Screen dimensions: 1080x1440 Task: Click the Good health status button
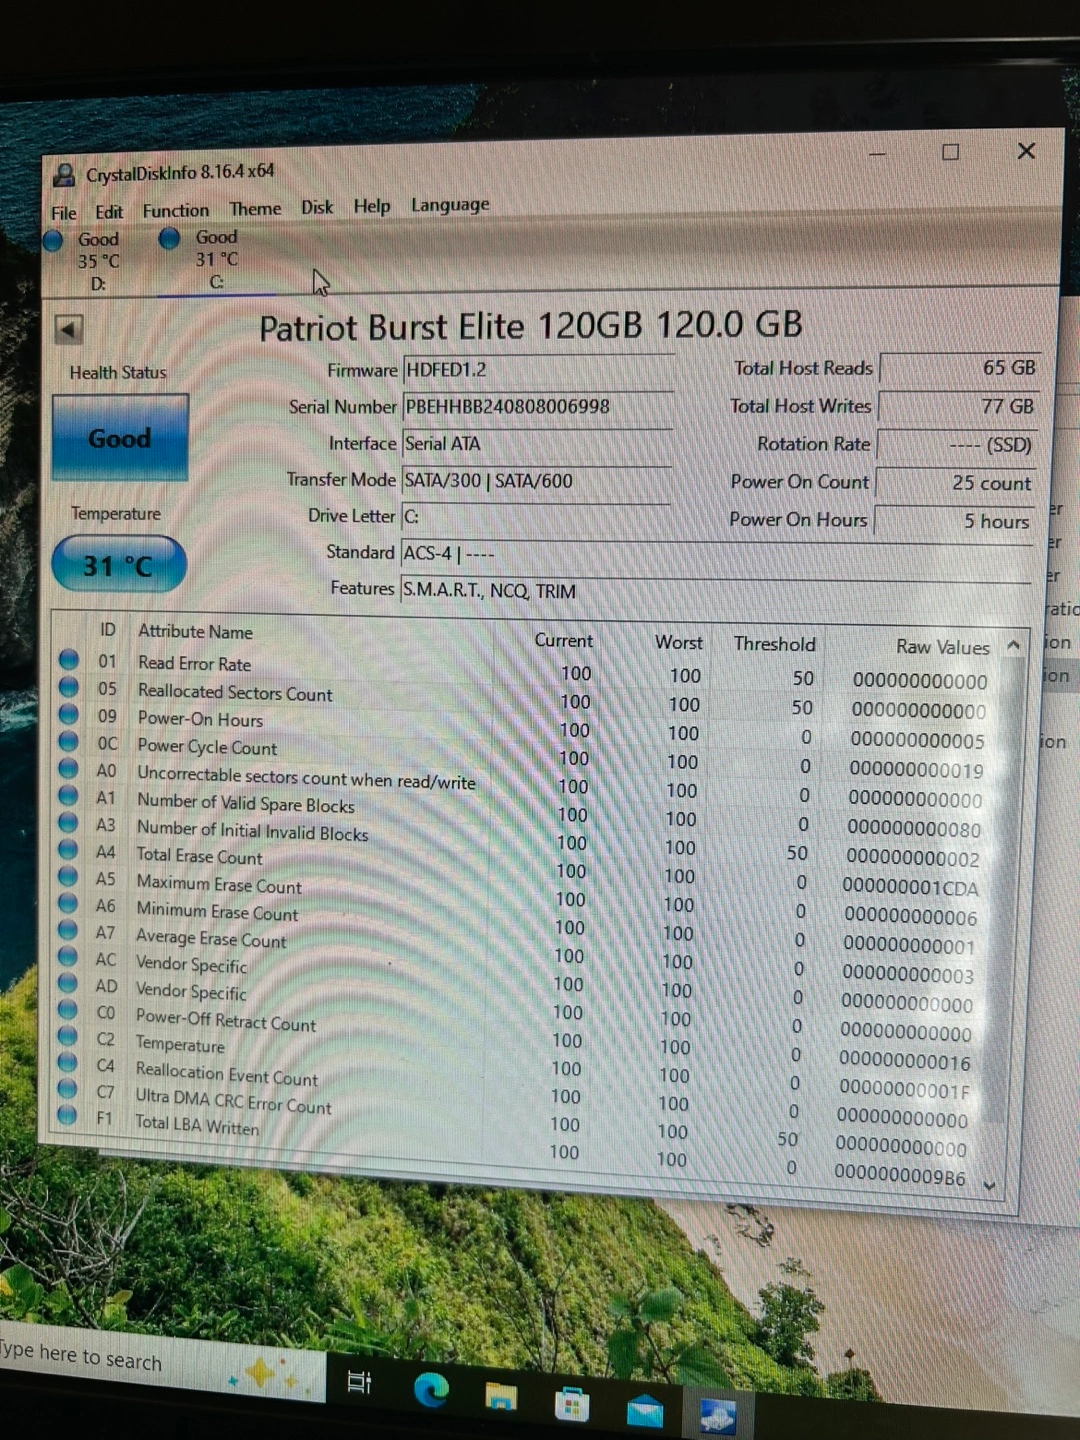coord(120,438)
